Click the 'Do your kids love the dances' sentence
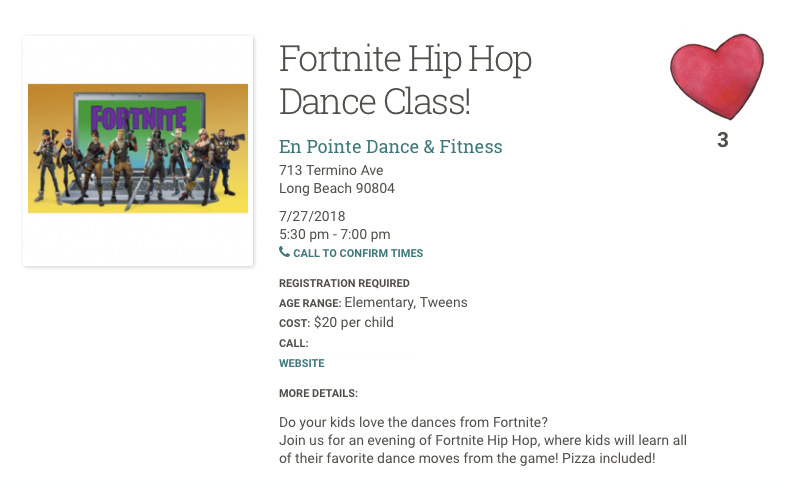The height and width of the screenshot is (483, 795). pos(413,422)
